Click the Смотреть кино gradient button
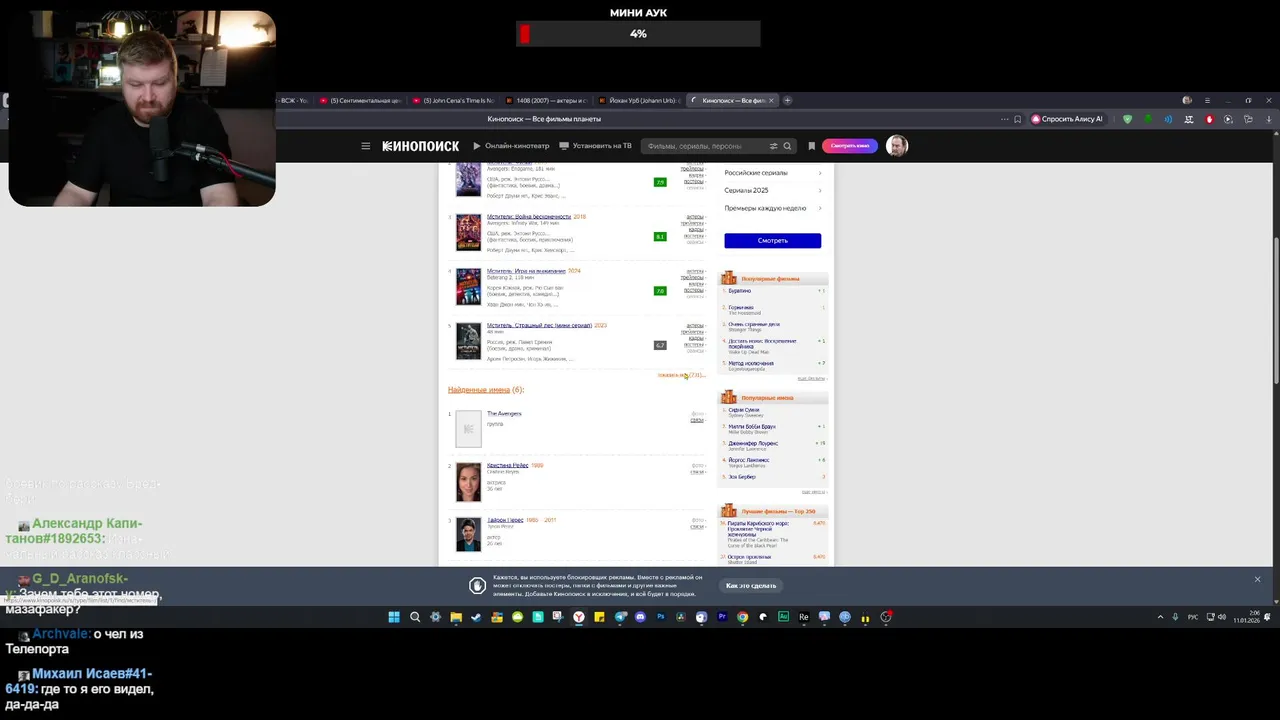Screen dimensions: 1280x720 pyautogui.click(x=849, y=146)
